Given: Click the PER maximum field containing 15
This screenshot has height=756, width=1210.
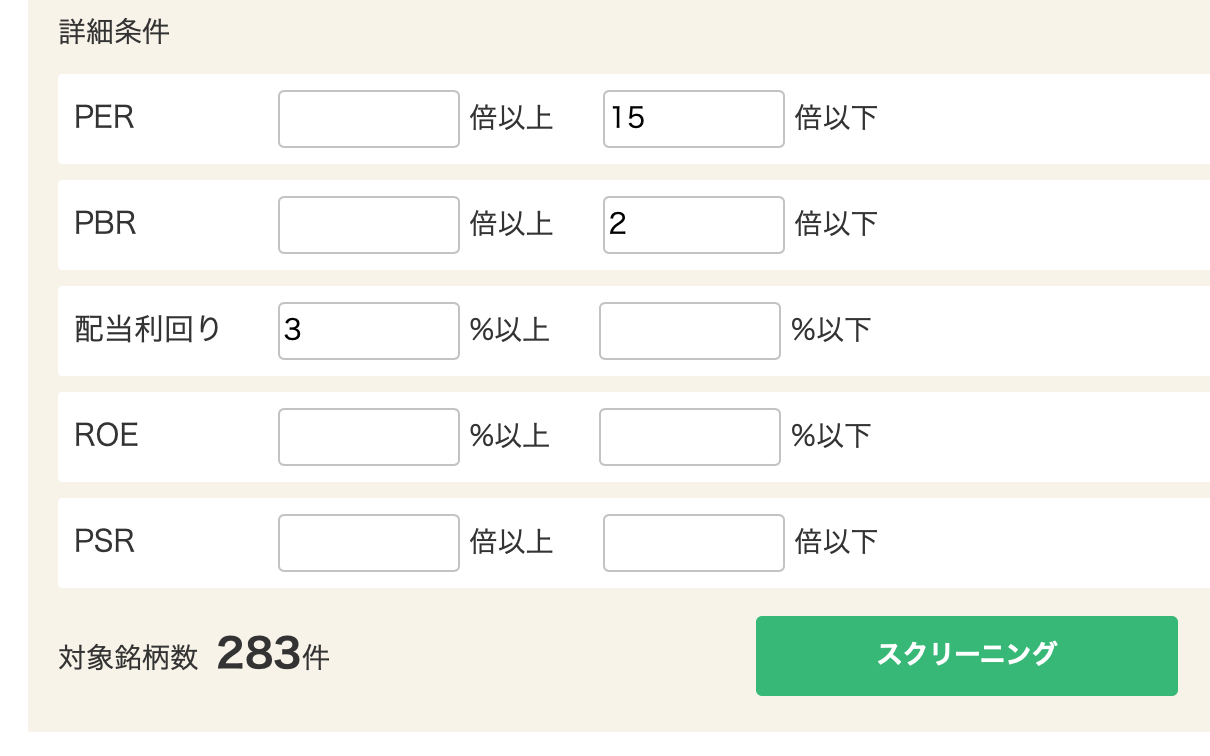Looking at the screenshot, I should click(693, 119).
